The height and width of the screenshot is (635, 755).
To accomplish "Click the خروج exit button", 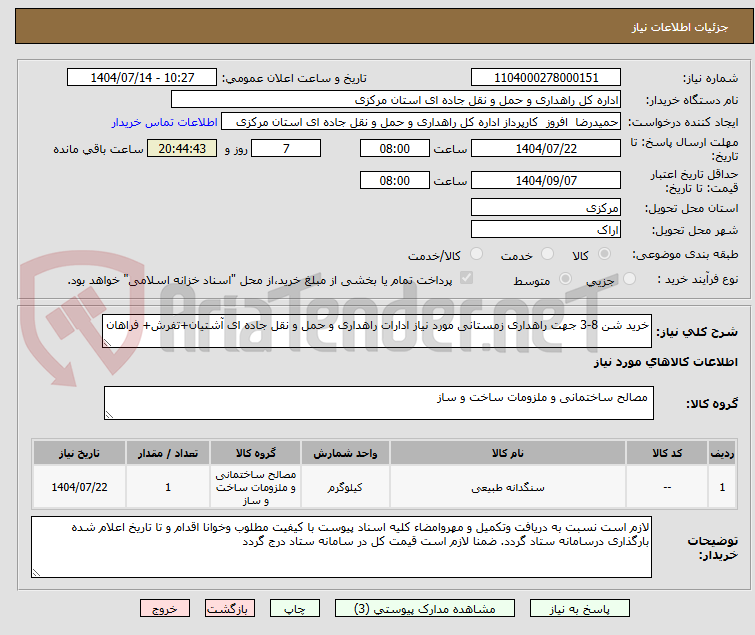I will pyautogui.click(x=165, y=609).
